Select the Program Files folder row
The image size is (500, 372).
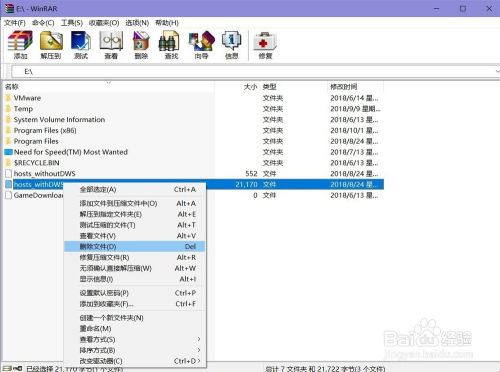point(193,141)
